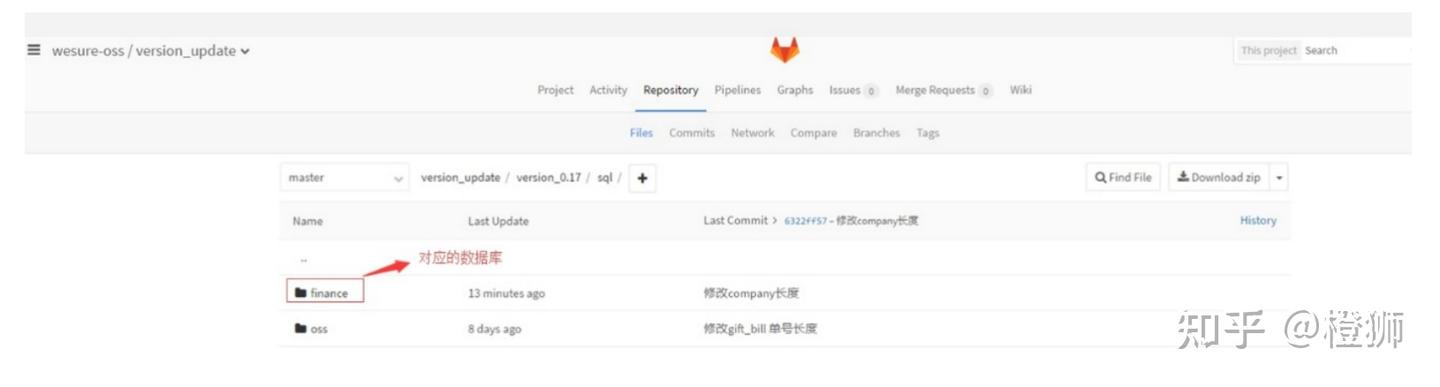Click the Last Update column header
Viewport: 1440px width, 387px height.
tap(498, 221)
